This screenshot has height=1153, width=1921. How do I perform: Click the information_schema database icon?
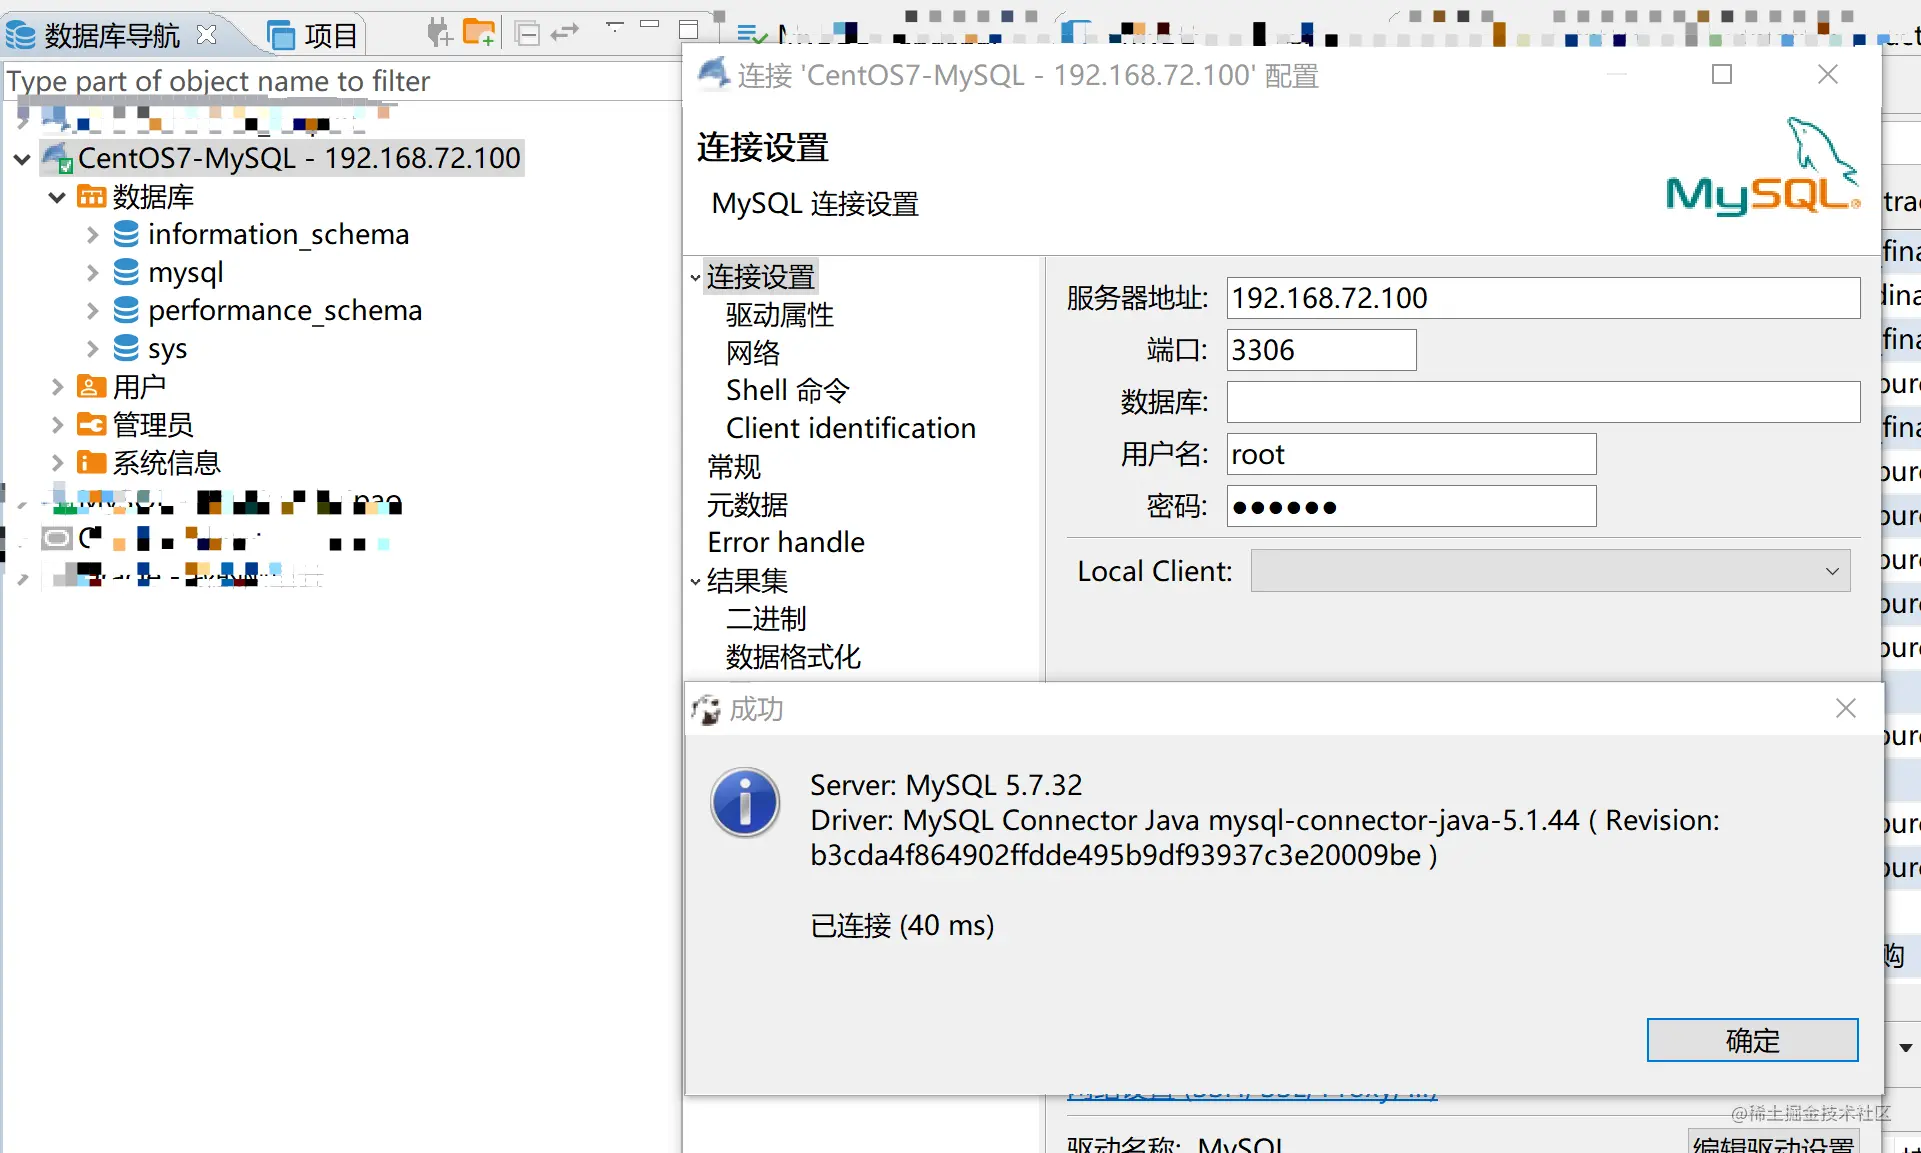coord(126,234)
